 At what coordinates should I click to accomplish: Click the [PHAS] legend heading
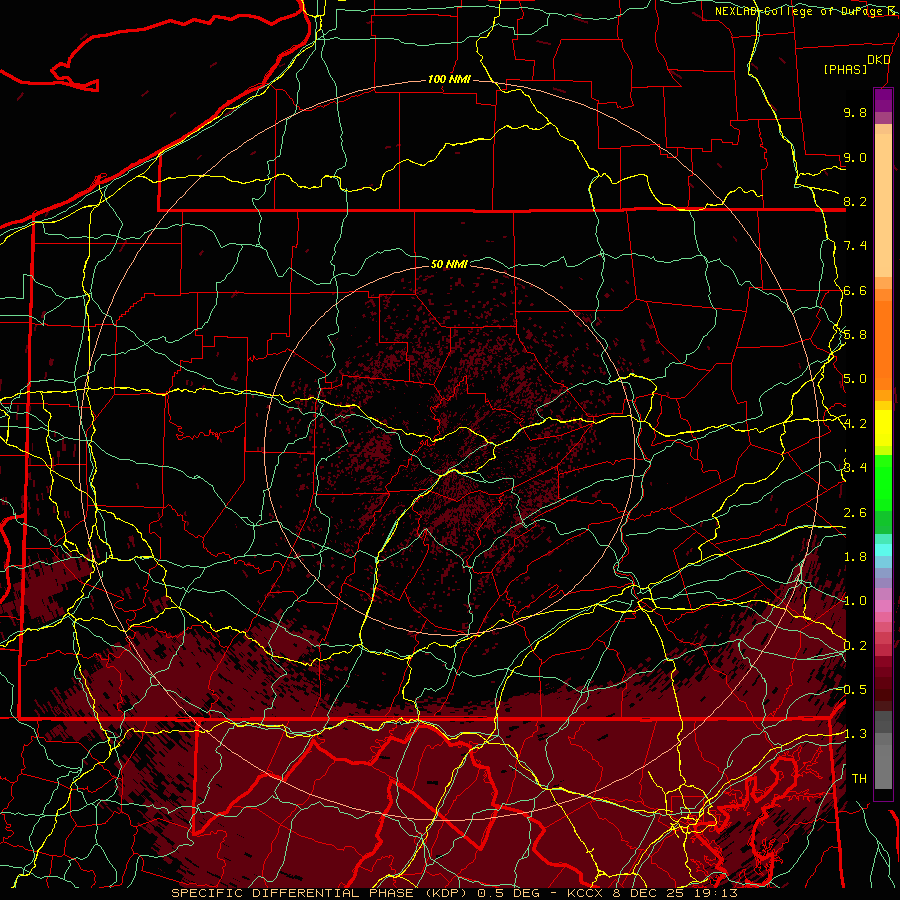click(x=845, y=69)
